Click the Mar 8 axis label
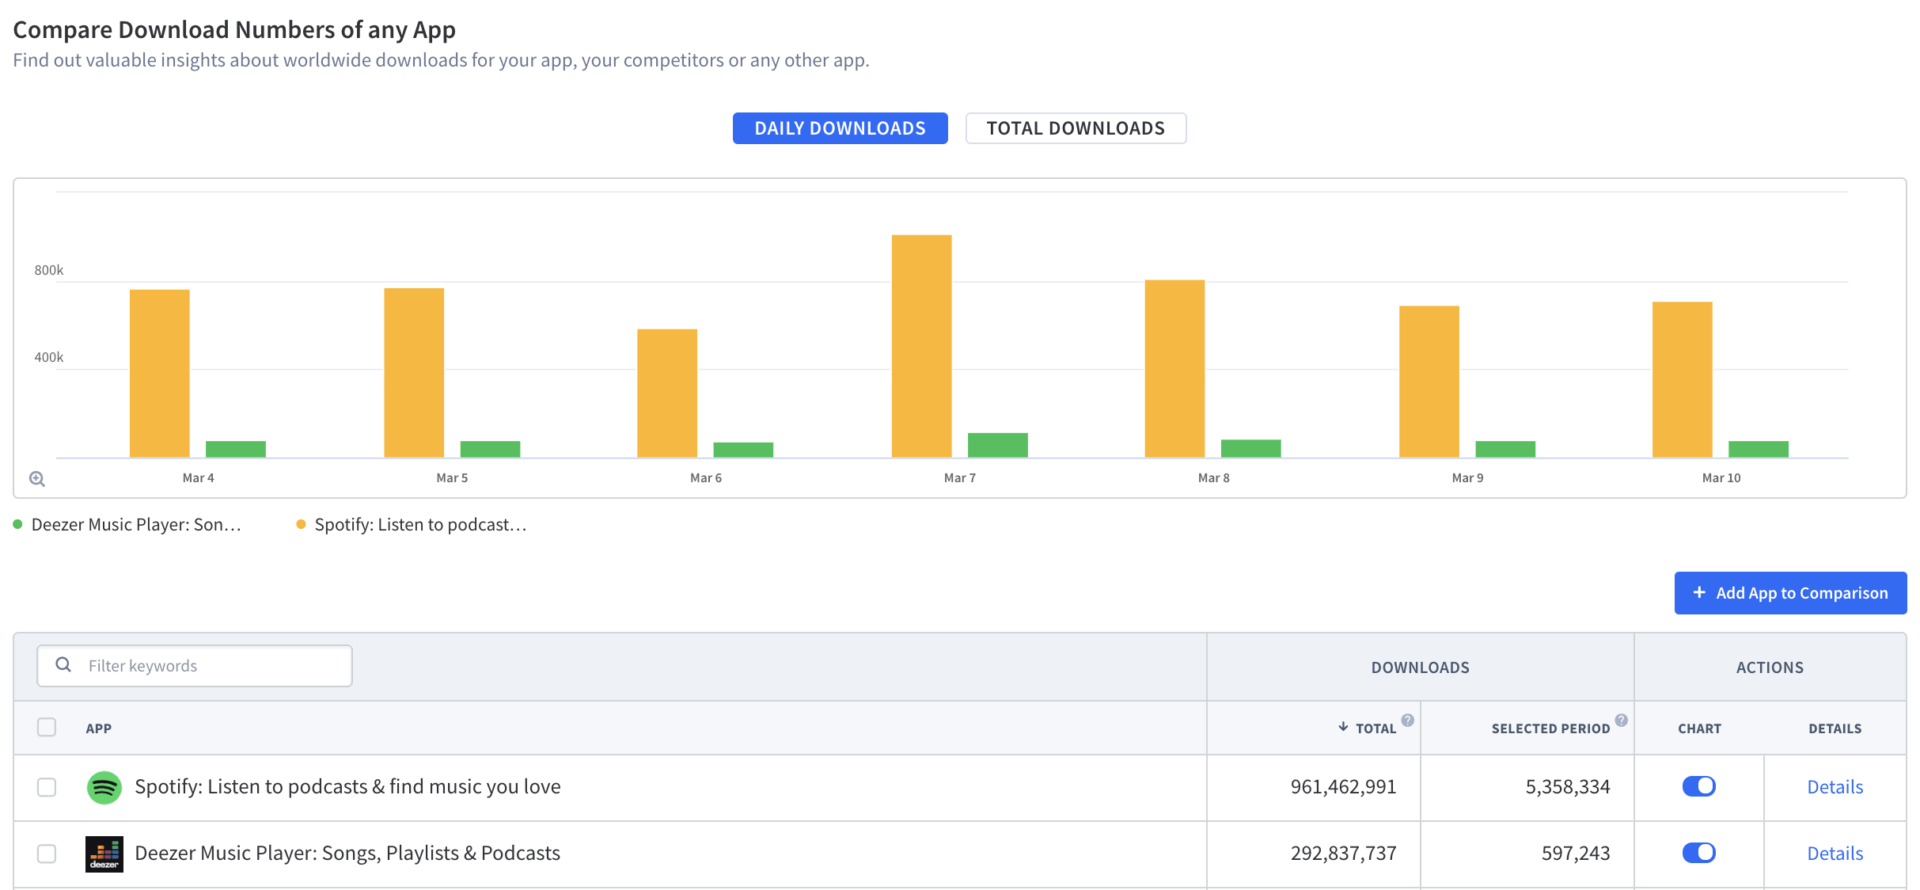This screenshot has width=1920, height=890. tap(1214, 478)
